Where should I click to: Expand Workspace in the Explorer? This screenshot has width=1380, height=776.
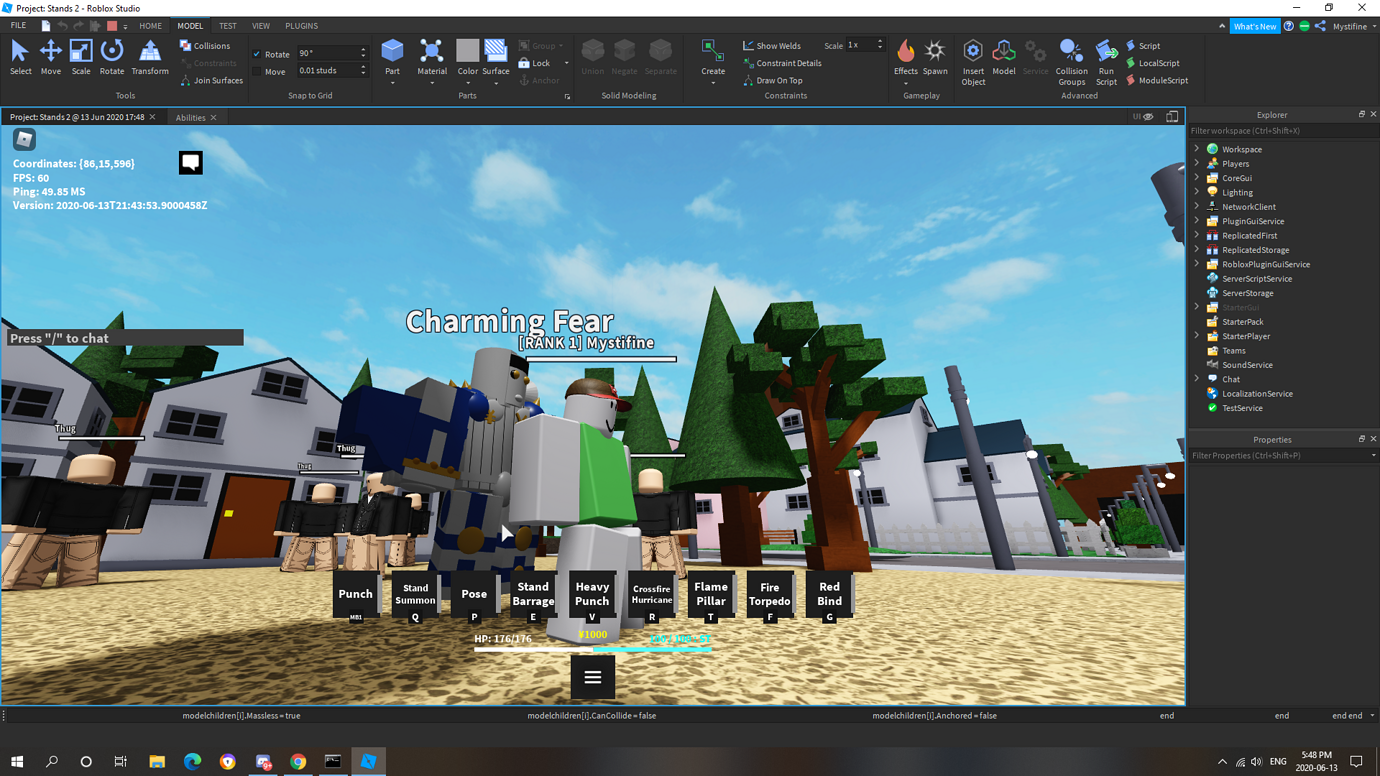pyautogui.click(x=1196, y=148)
